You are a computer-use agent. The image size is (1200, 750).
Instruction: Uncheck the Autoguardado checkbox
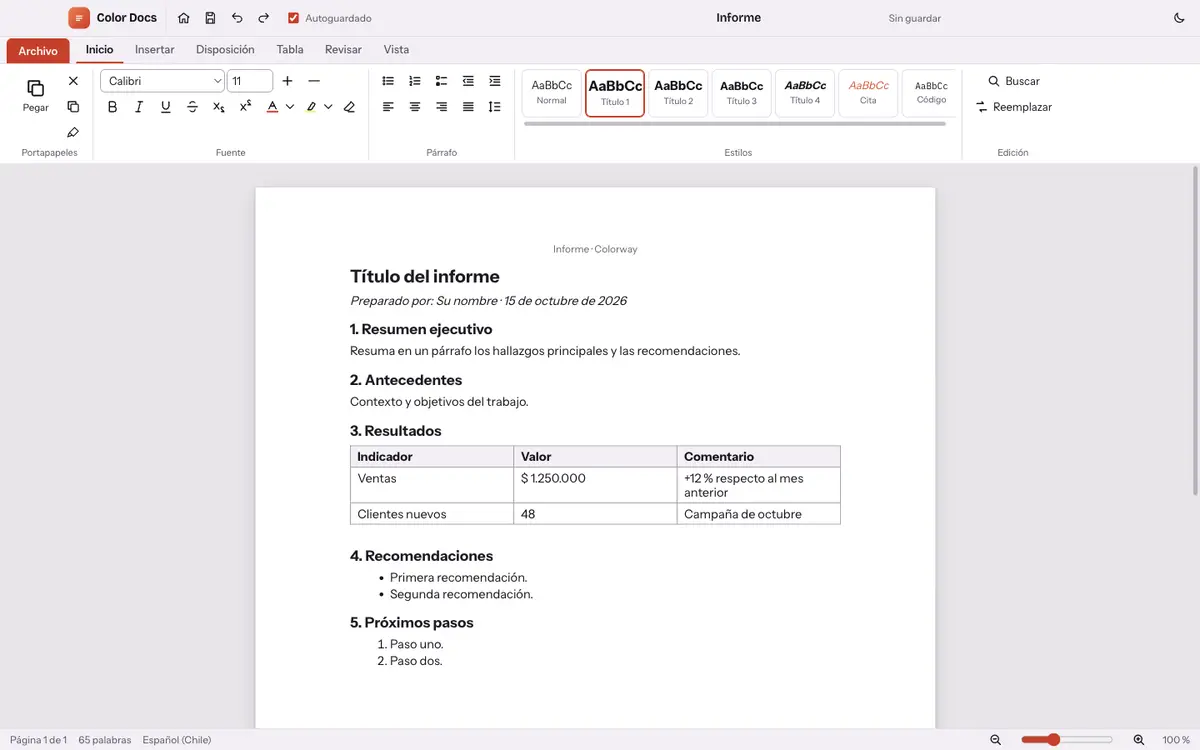coord(293,18)
